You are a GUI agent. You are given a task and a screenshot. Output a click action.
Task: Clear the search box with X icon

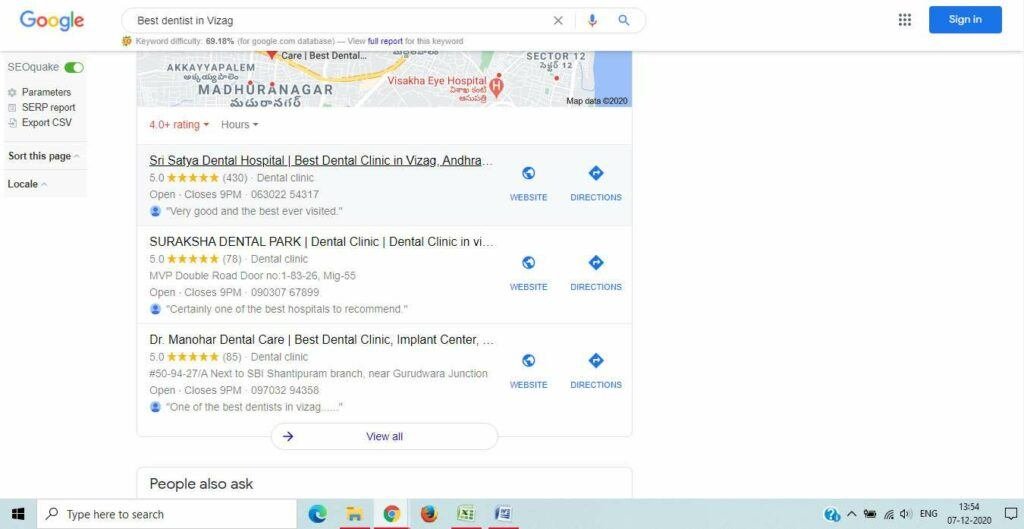pyautogui.click(x=558, y=20)
